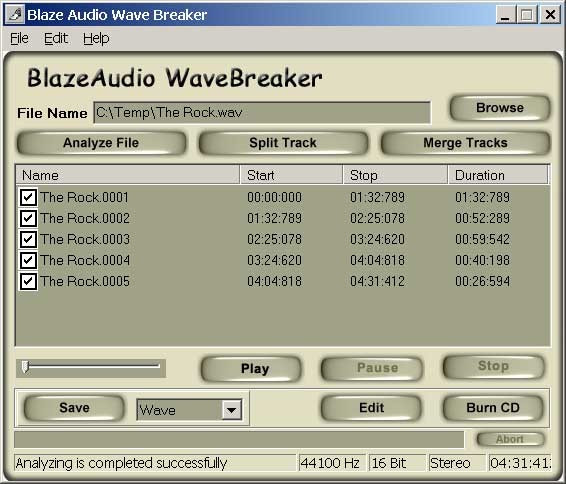Image resolution: width=566 pixels, height=484 pixels.
Task: Click the File Name path input field
Action: point(262,113)
